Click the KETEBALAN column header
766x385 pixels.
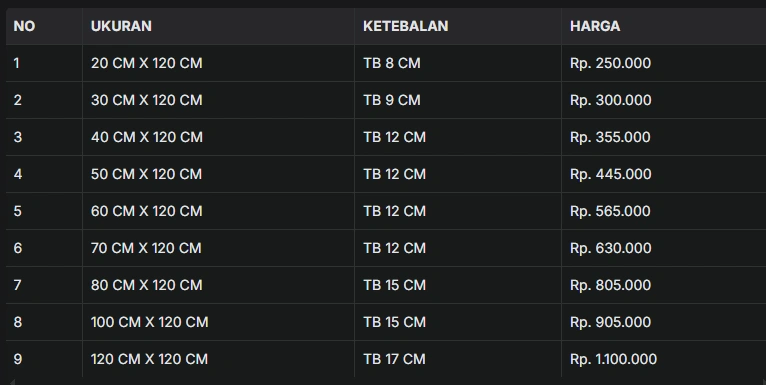point(458,26)
